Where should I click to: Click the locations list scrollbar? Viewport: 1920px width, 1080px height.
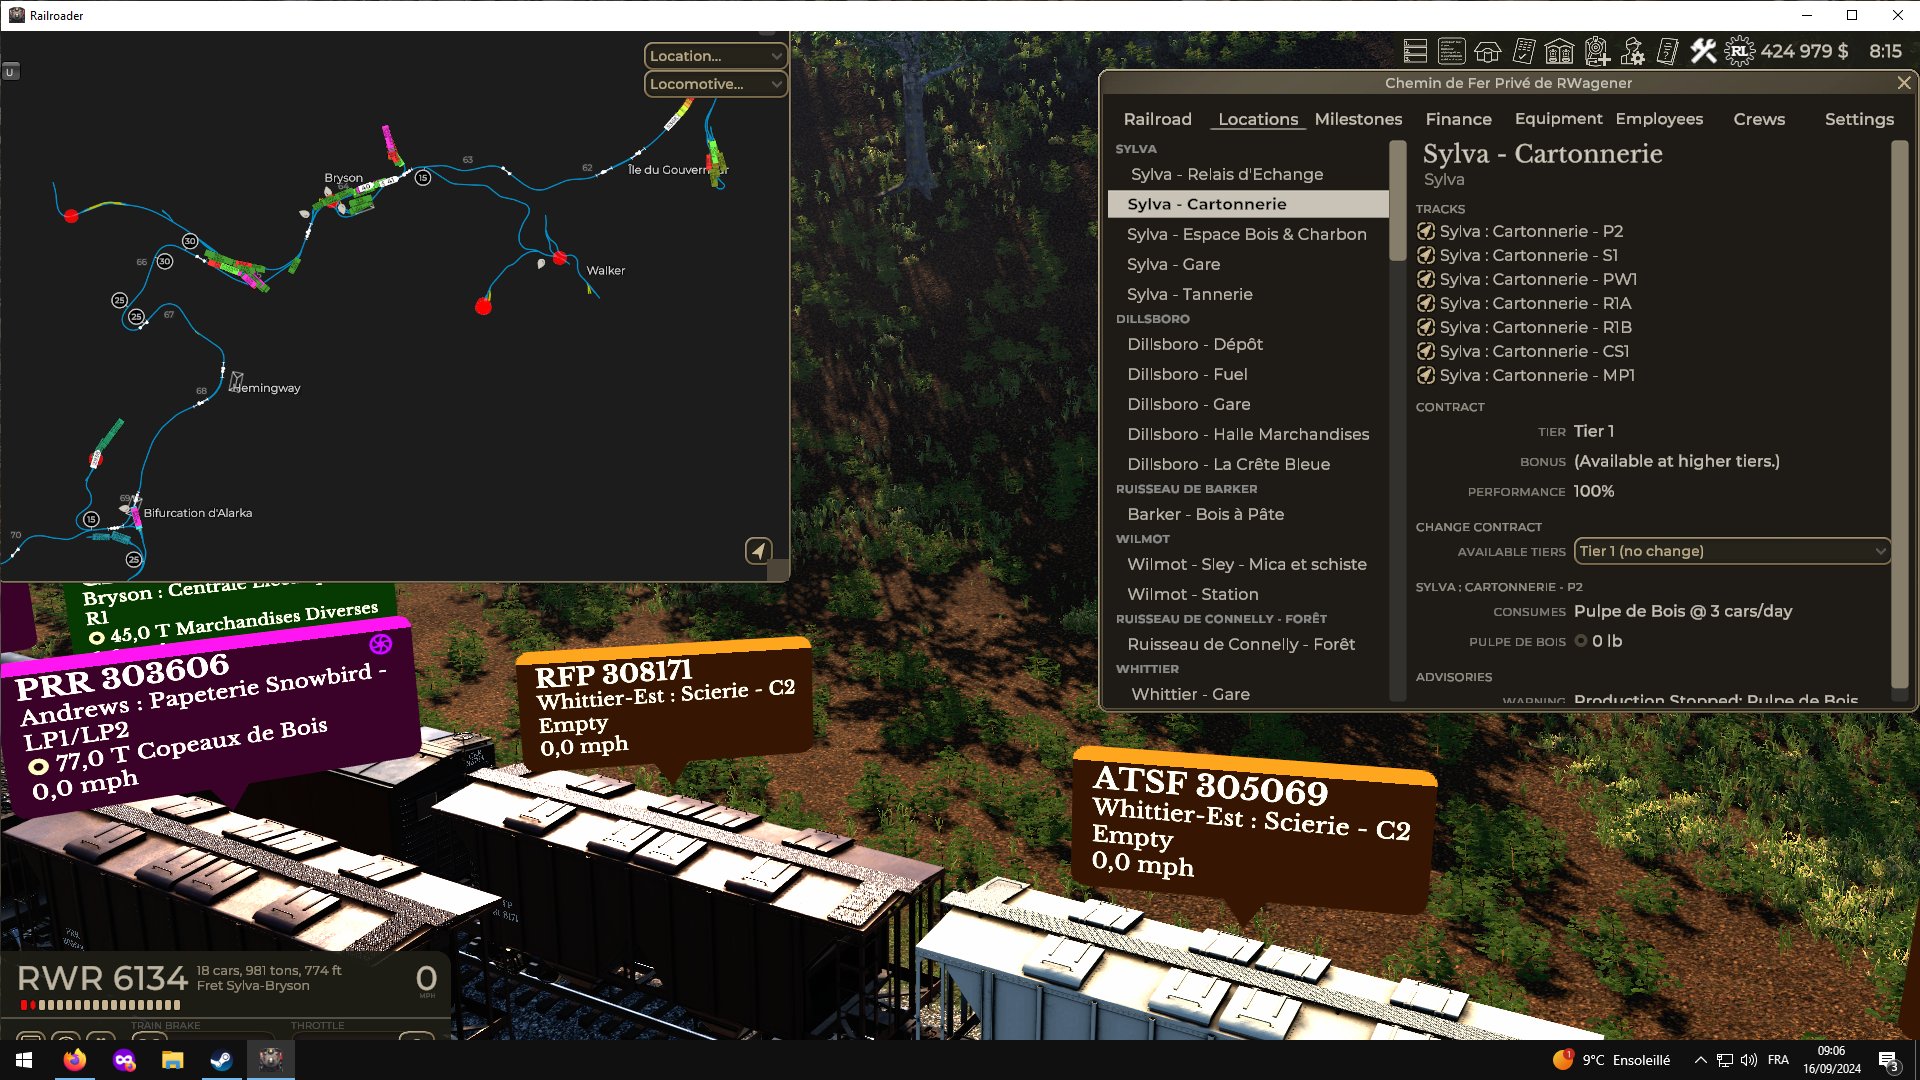click(1398, 200)
